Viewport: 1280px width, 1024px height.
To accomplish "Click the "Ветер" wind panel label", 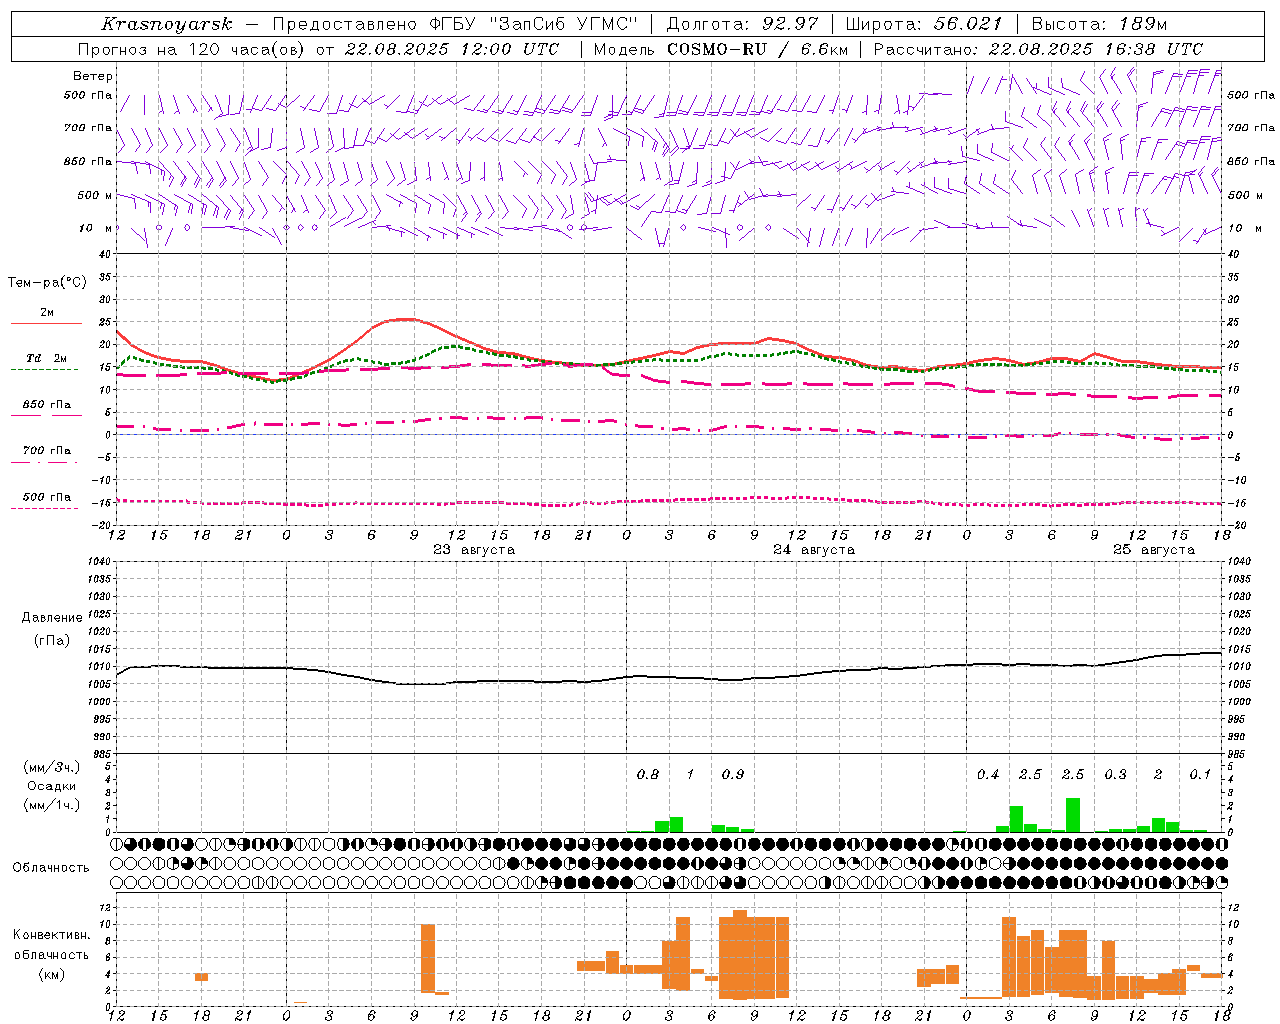I will tap(93, 76).
